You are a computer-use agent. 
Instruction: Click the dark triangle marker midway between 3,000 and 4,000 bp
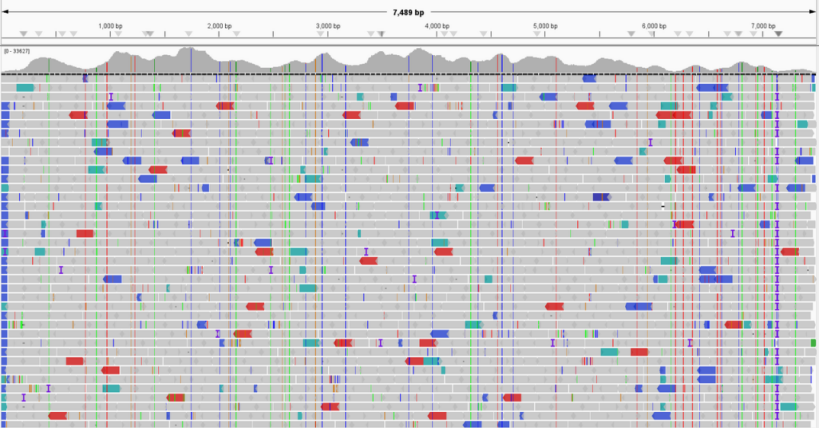(381, 34)
